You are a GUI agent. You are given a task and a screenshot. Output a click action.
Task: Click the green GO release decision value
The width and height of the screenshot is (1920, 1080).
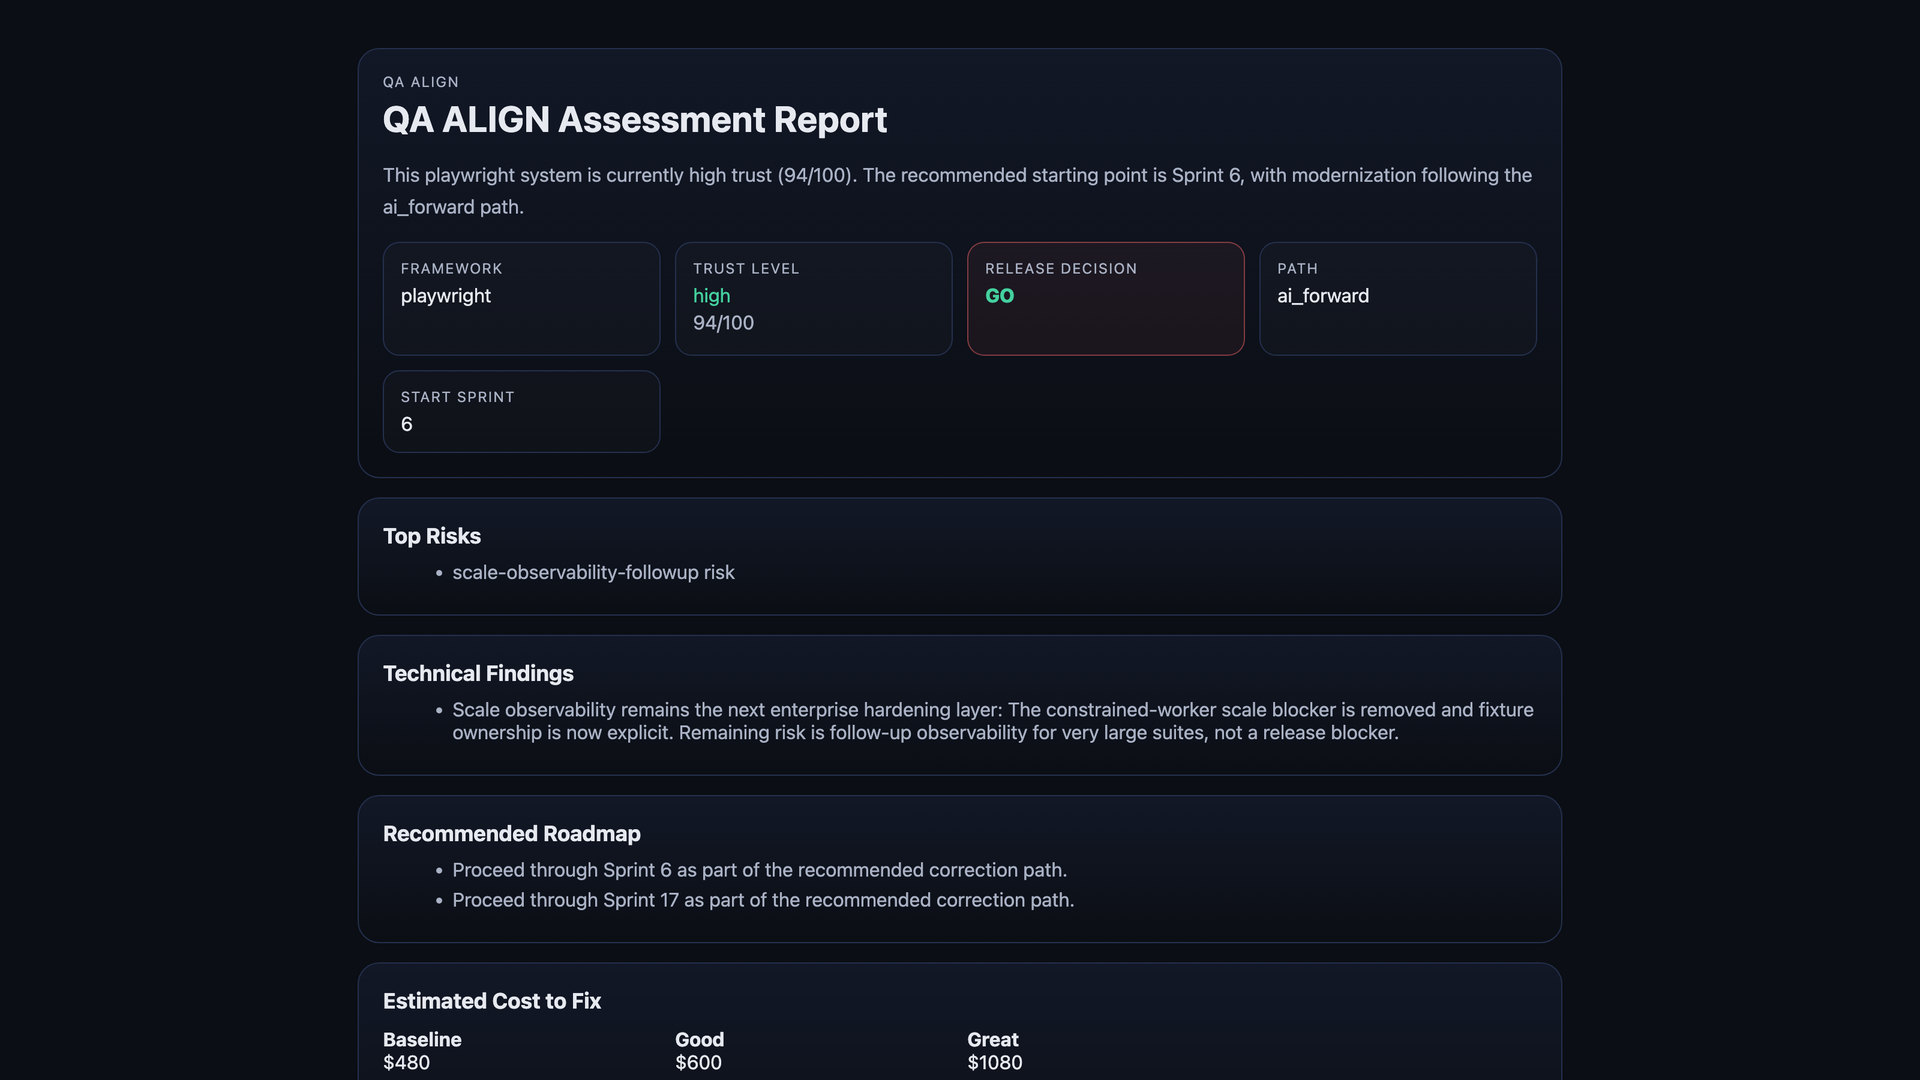pyautogui.click(x=999, y=296)
